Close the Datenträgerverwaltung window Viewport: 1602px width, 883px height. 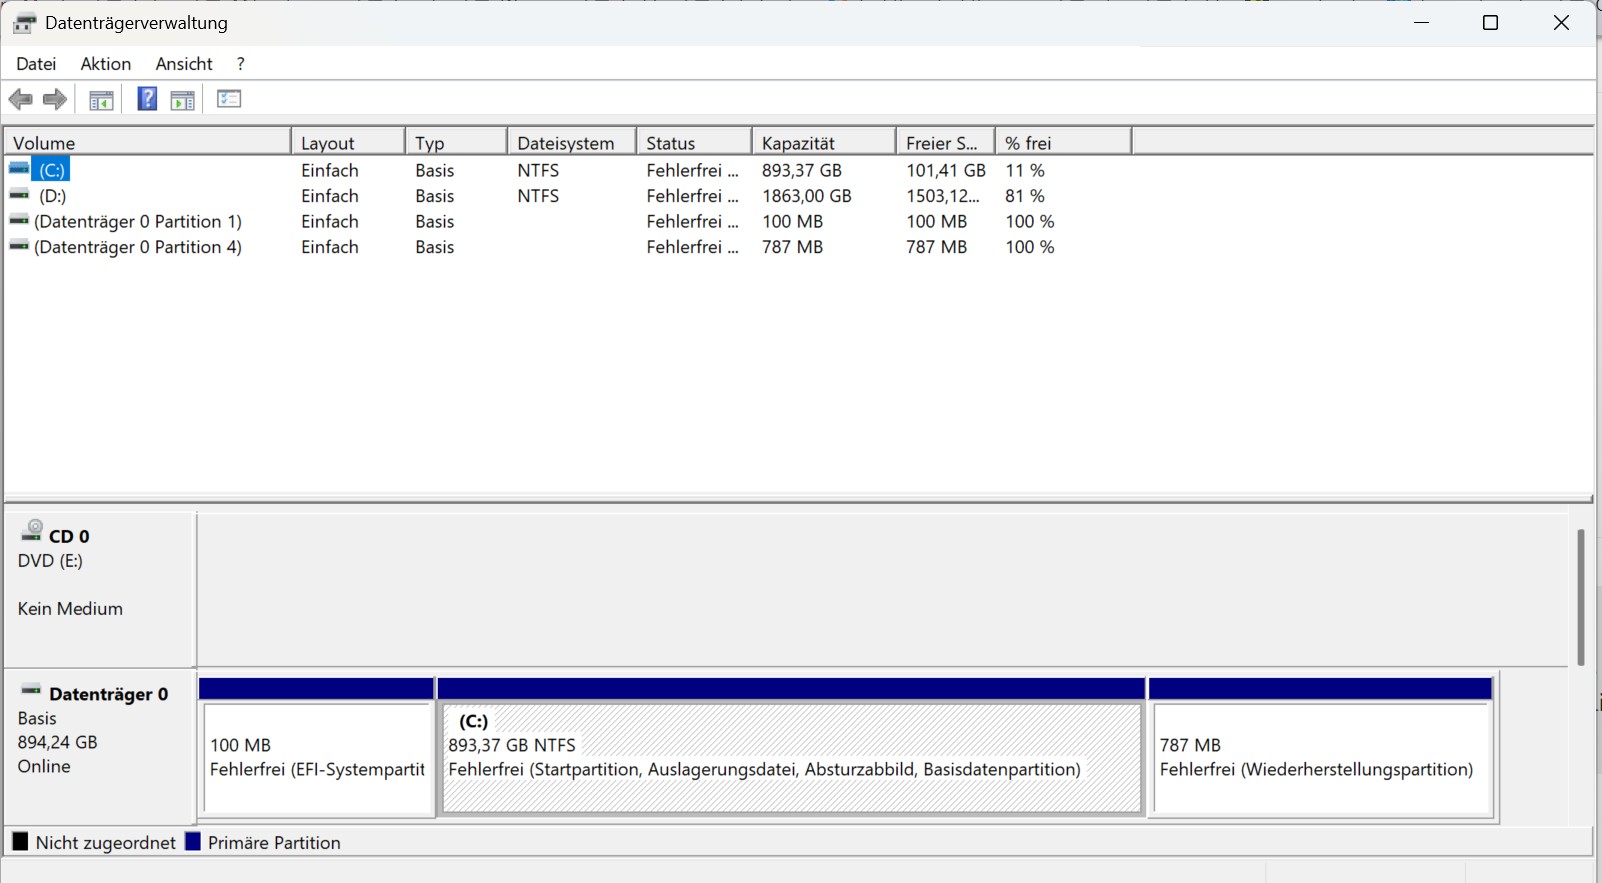coord(1561,23)
